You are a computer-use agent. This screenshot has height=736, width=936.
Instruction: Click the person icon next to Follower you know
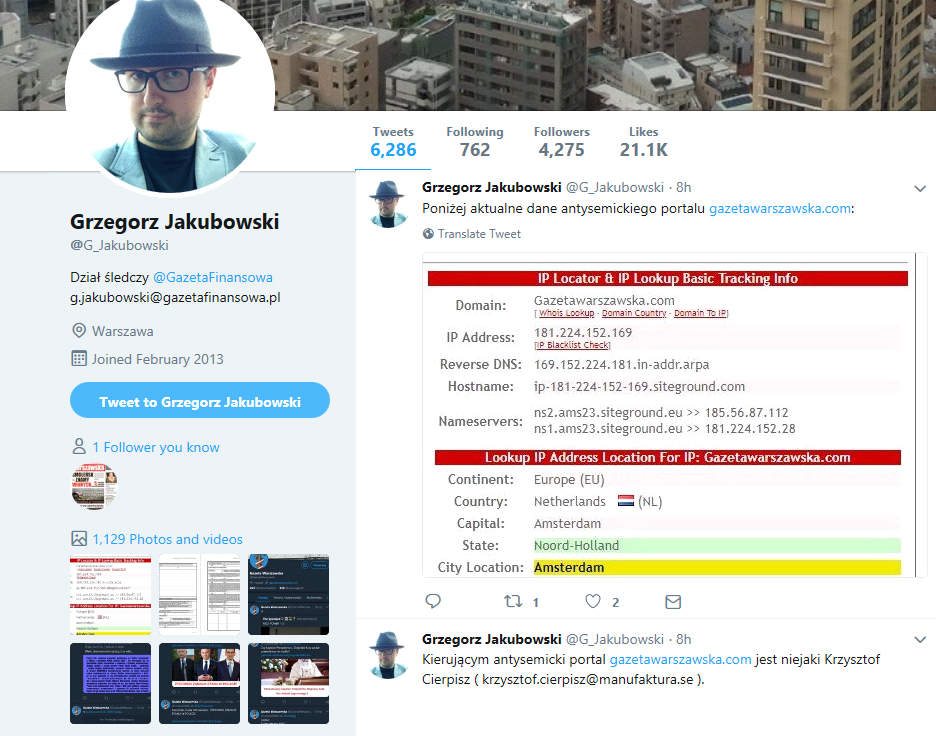(x=79, y=446)
